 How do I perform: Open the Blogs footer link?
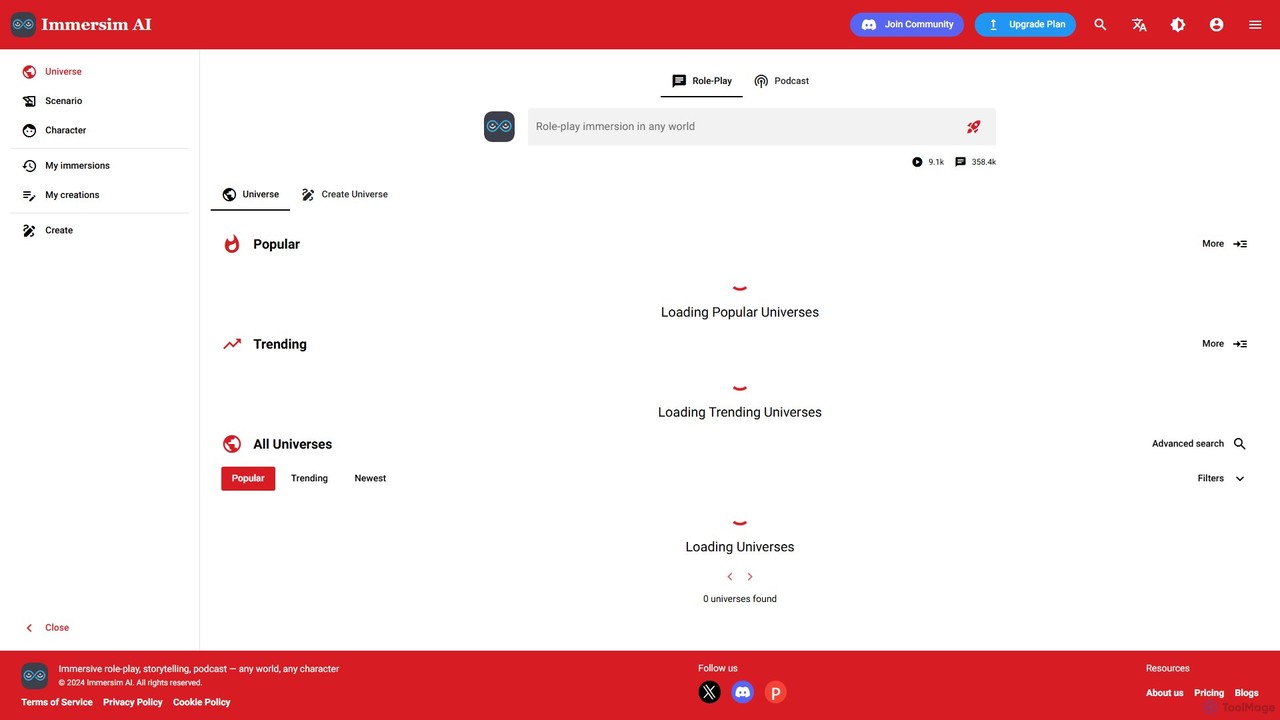tap(1247, 693)
